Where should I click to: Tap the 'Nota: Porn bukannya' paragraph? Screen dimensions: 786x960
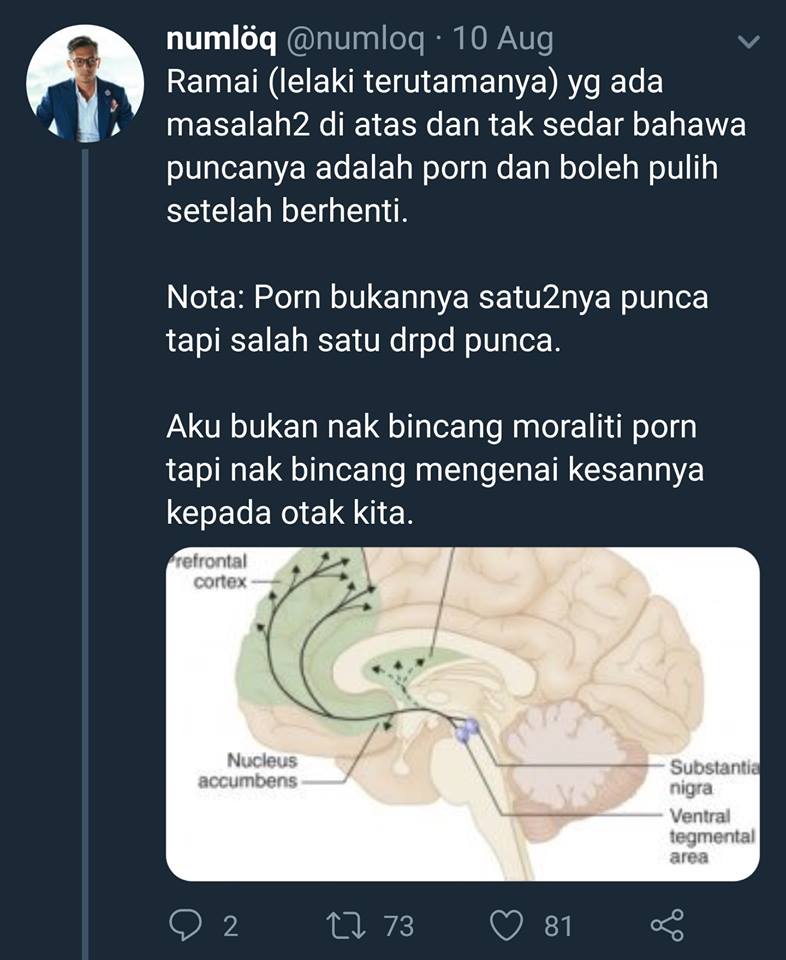[x=437, y=319]
